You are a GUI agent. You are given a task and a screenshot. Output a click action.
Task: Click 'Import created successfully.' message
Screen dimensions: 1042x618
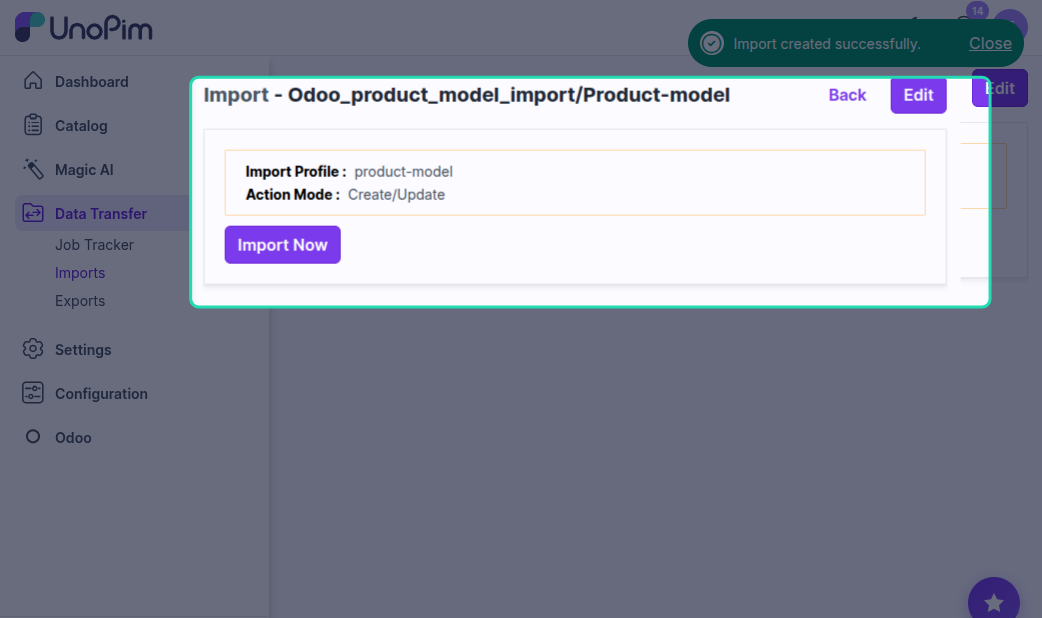[827, 44]
